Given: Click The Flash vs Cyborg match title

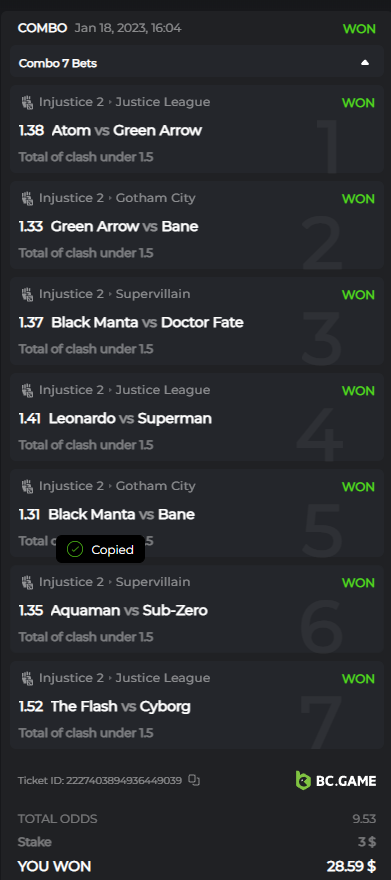Looking at the screenshot, I should point(121,706).
